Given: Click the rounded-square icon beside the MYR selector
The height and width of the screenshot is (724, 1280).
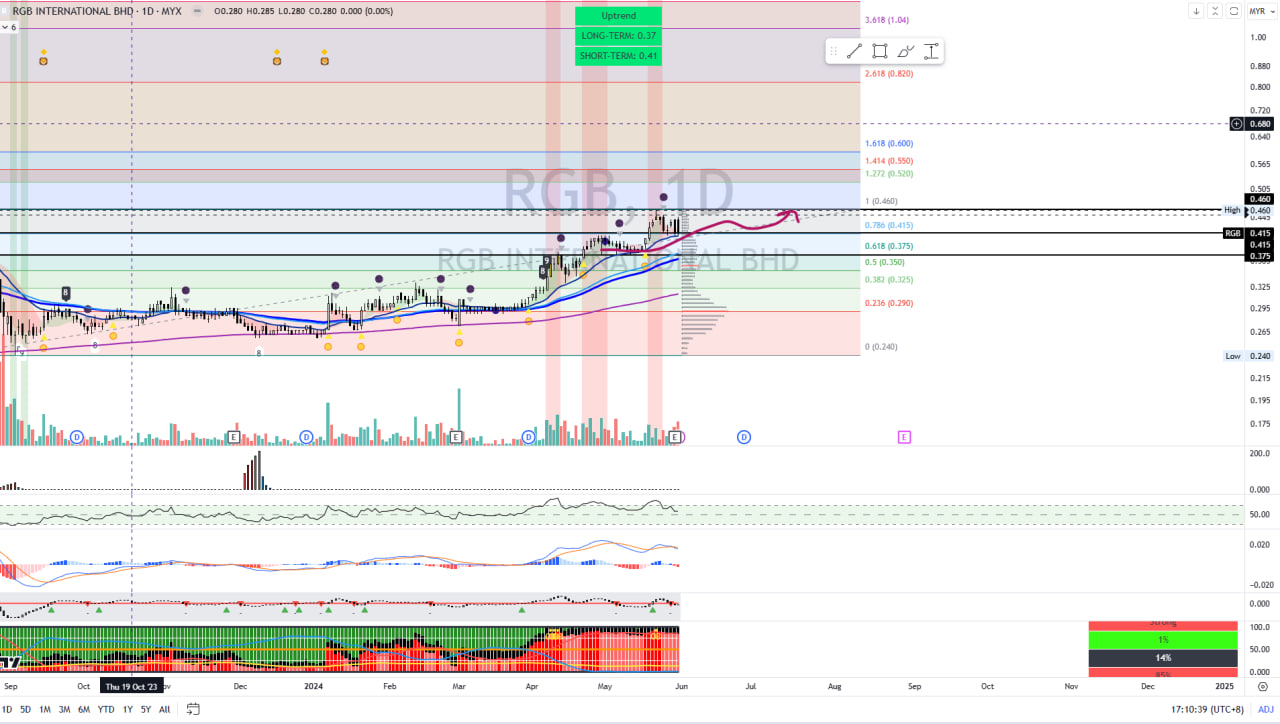Looking at the screenshot, I should (x=1234, y=11).
